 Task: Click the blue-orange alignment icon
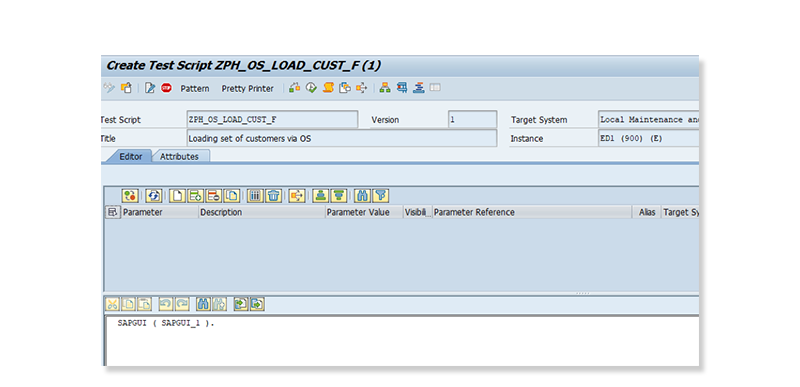pyautogui.click(x=419, y=88)
